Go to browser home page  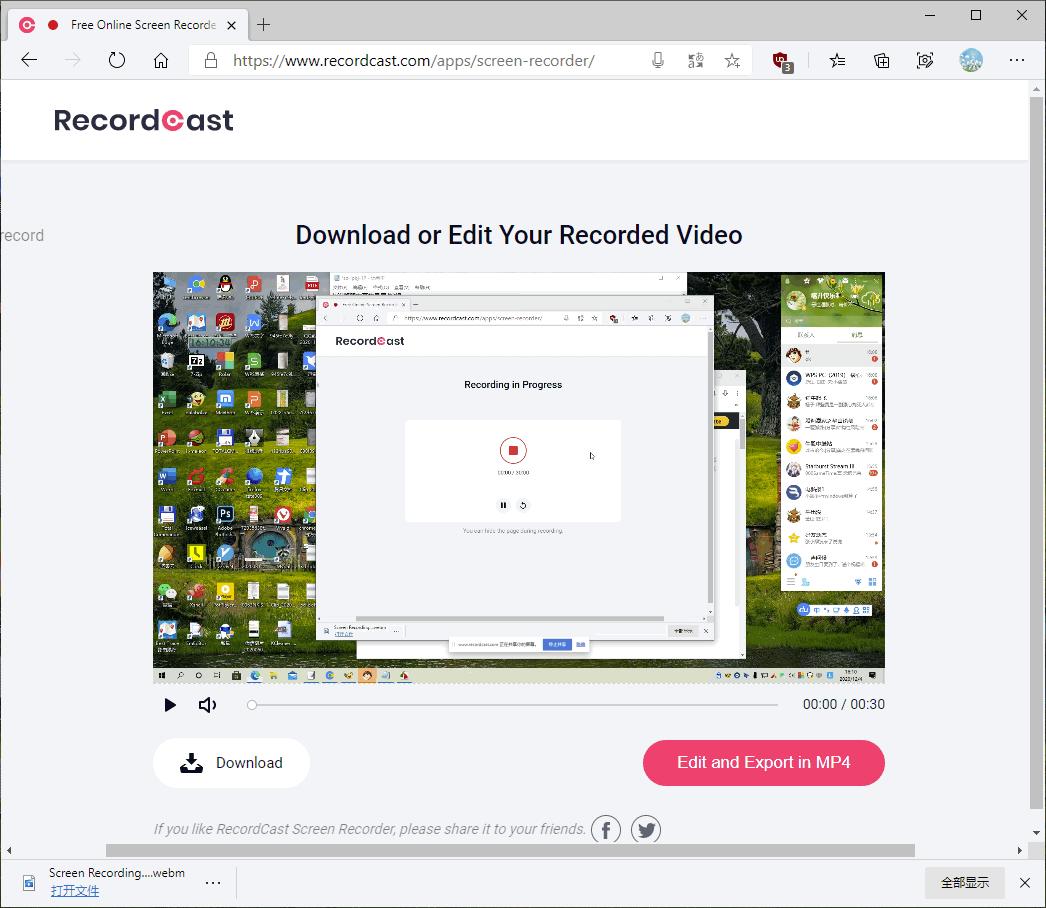[x=161, y=61]
